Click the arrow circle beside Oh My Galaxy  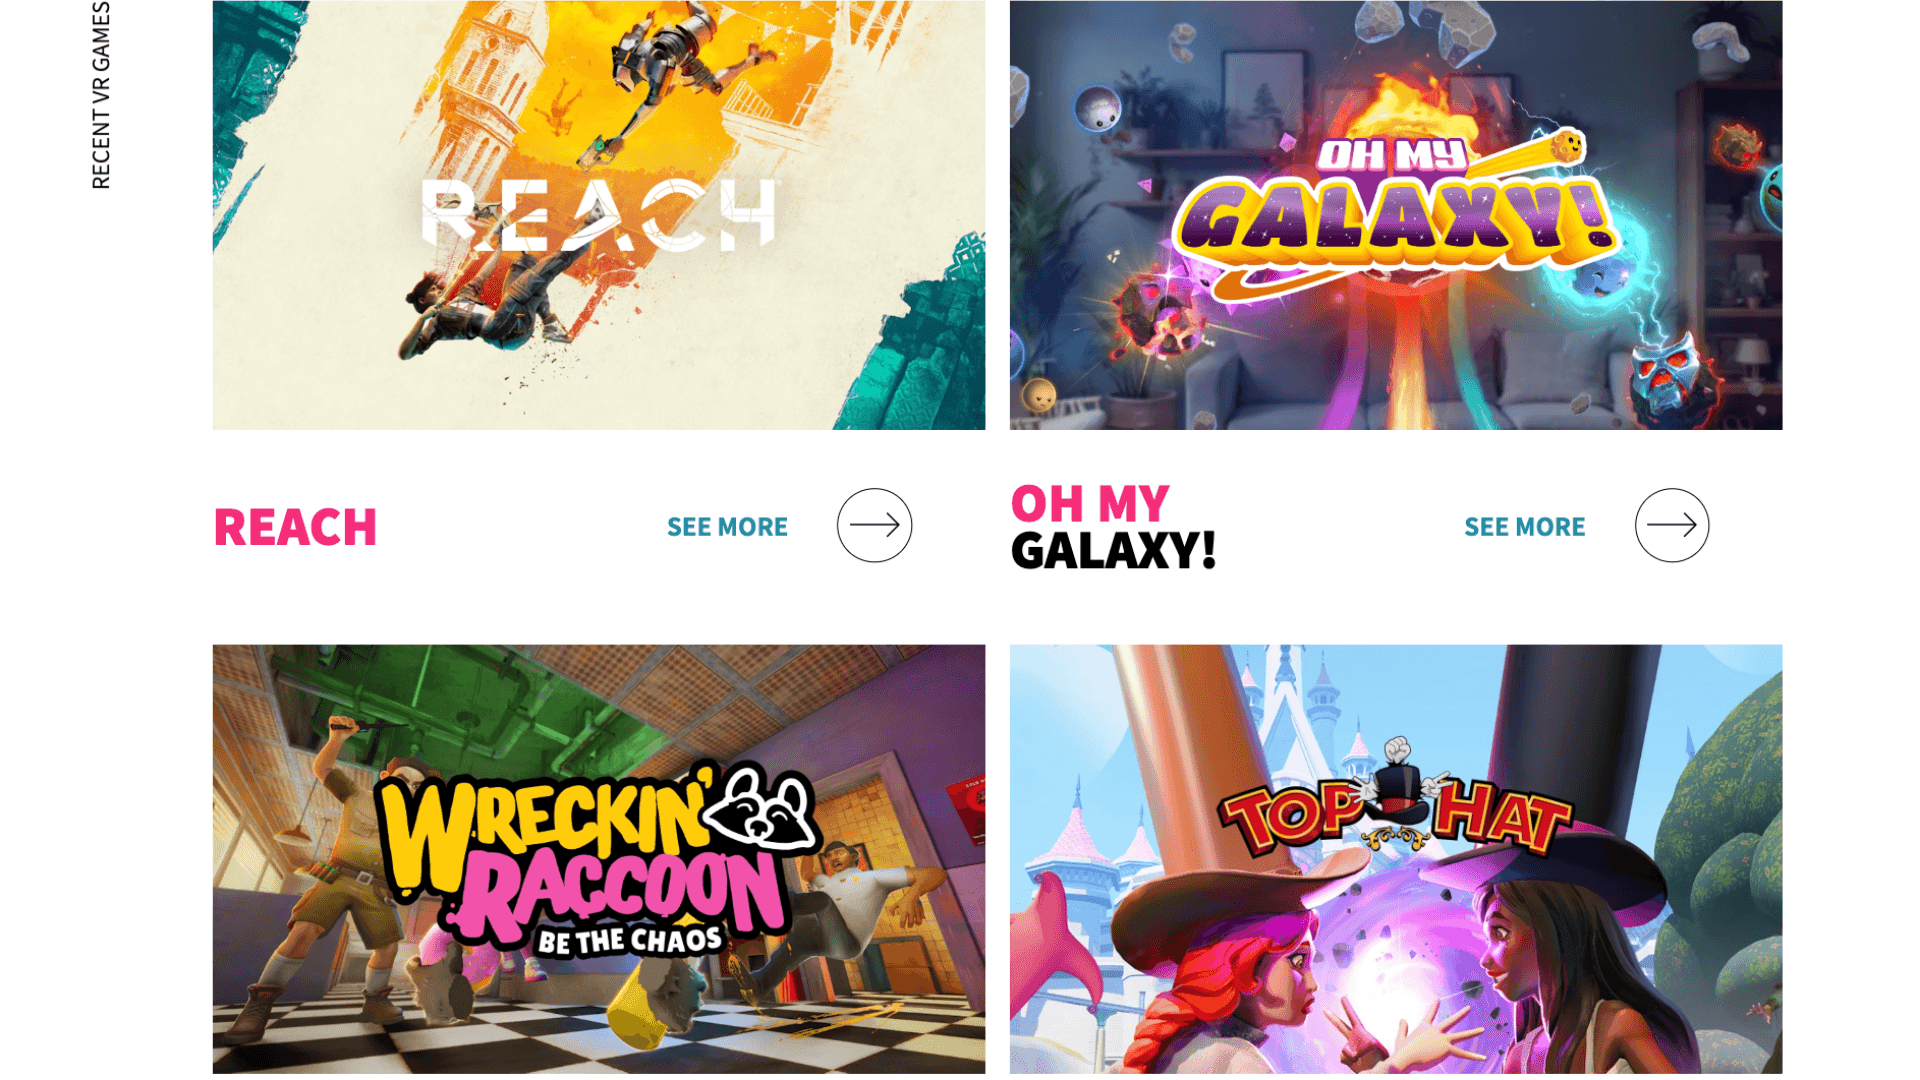point(1671,525)
